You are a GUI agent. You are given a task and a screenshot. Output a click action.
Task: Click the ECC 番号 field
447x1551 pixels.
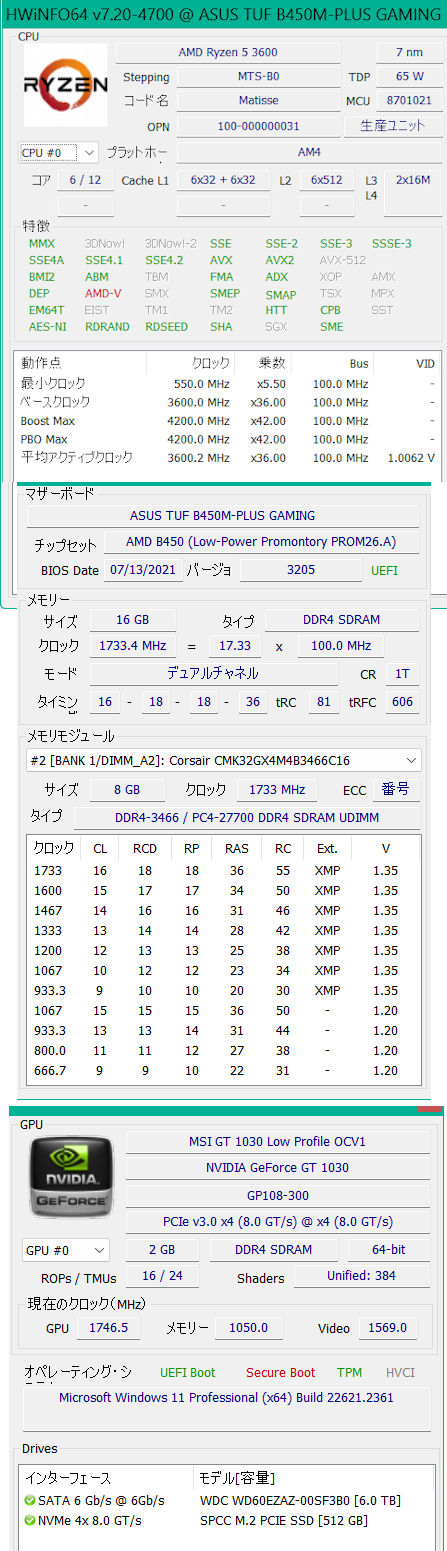point(395,789)
